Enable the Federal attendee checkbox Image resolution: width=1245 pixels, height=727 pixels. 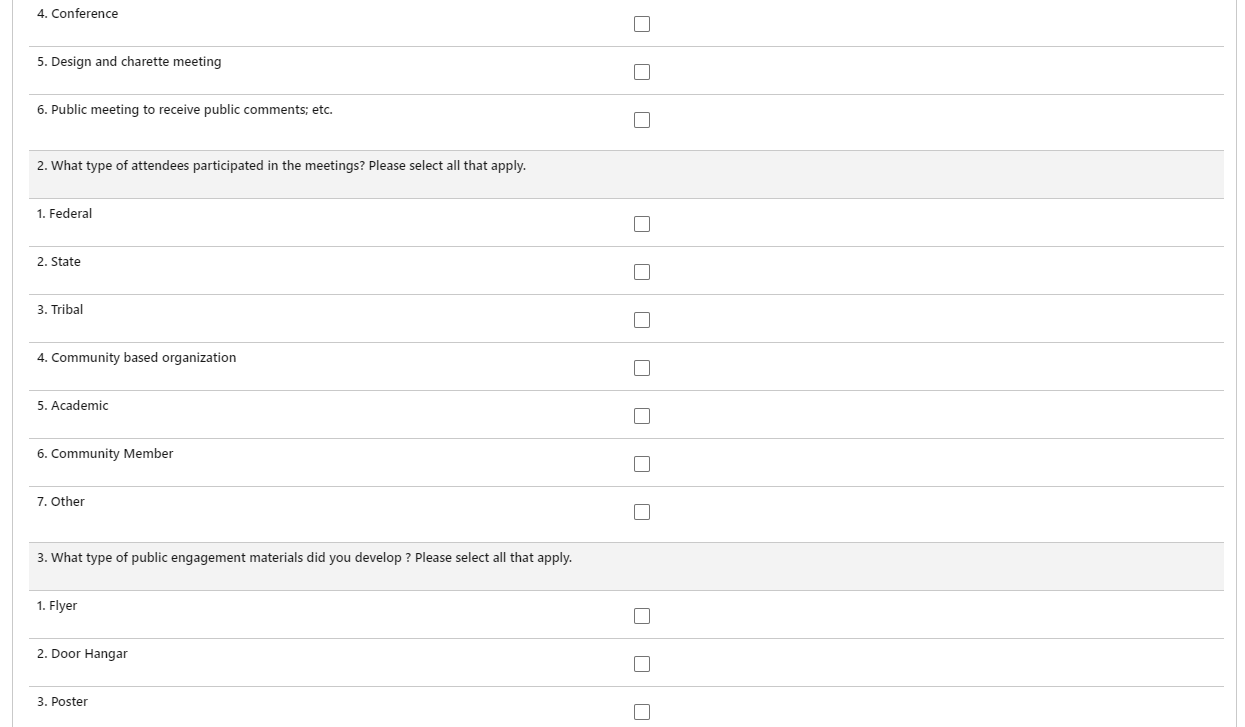(x=642, y=224)
